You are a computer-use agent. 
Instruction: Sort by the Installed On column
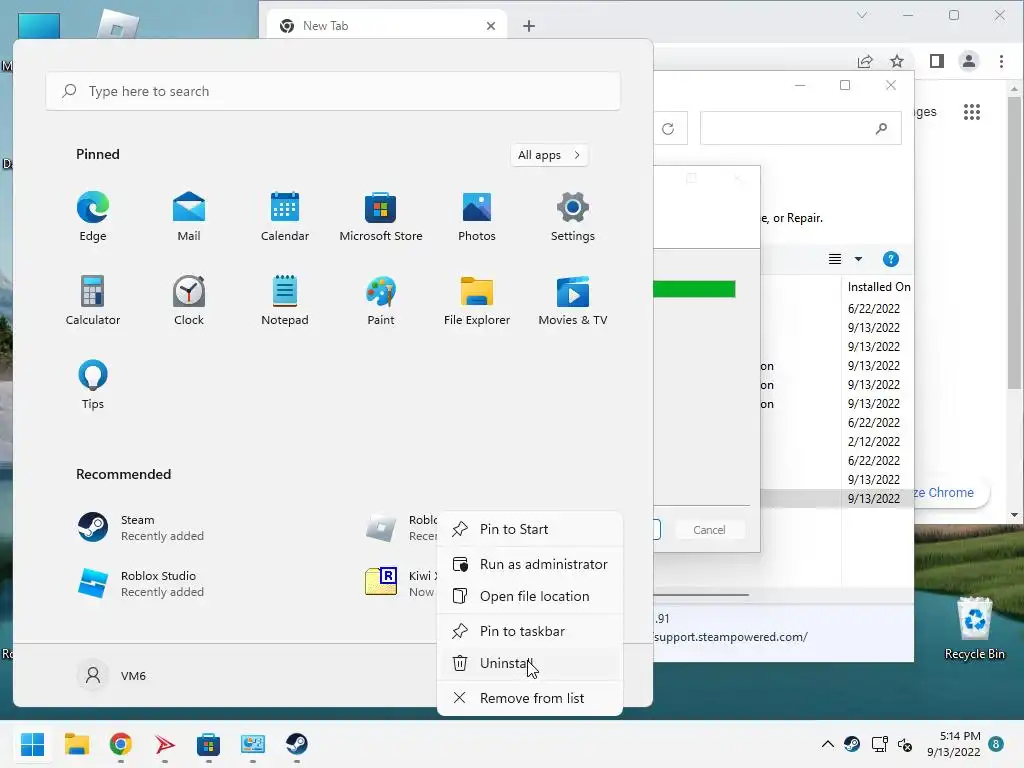coord(878,287)
